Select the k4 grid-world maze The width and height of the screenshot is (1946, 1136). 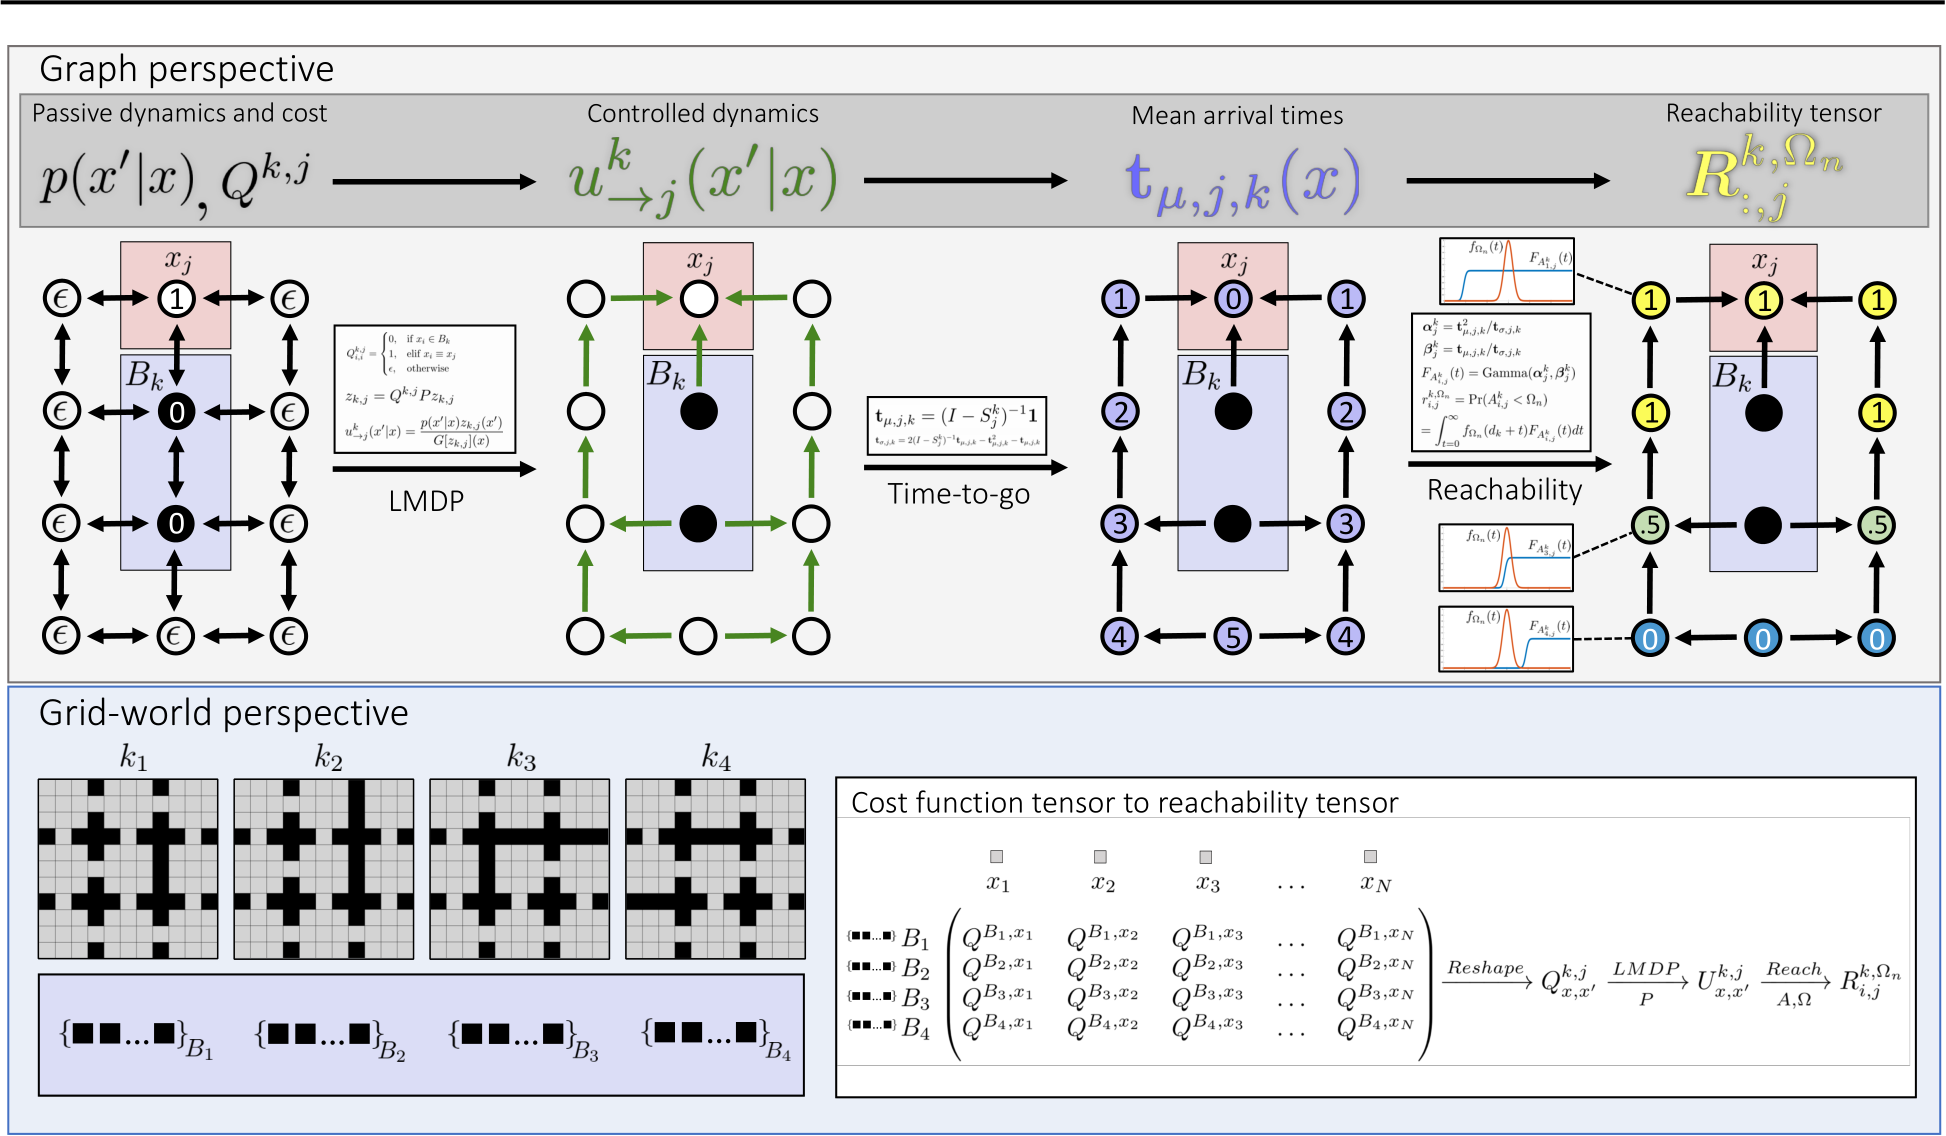[x=715, y=869]
